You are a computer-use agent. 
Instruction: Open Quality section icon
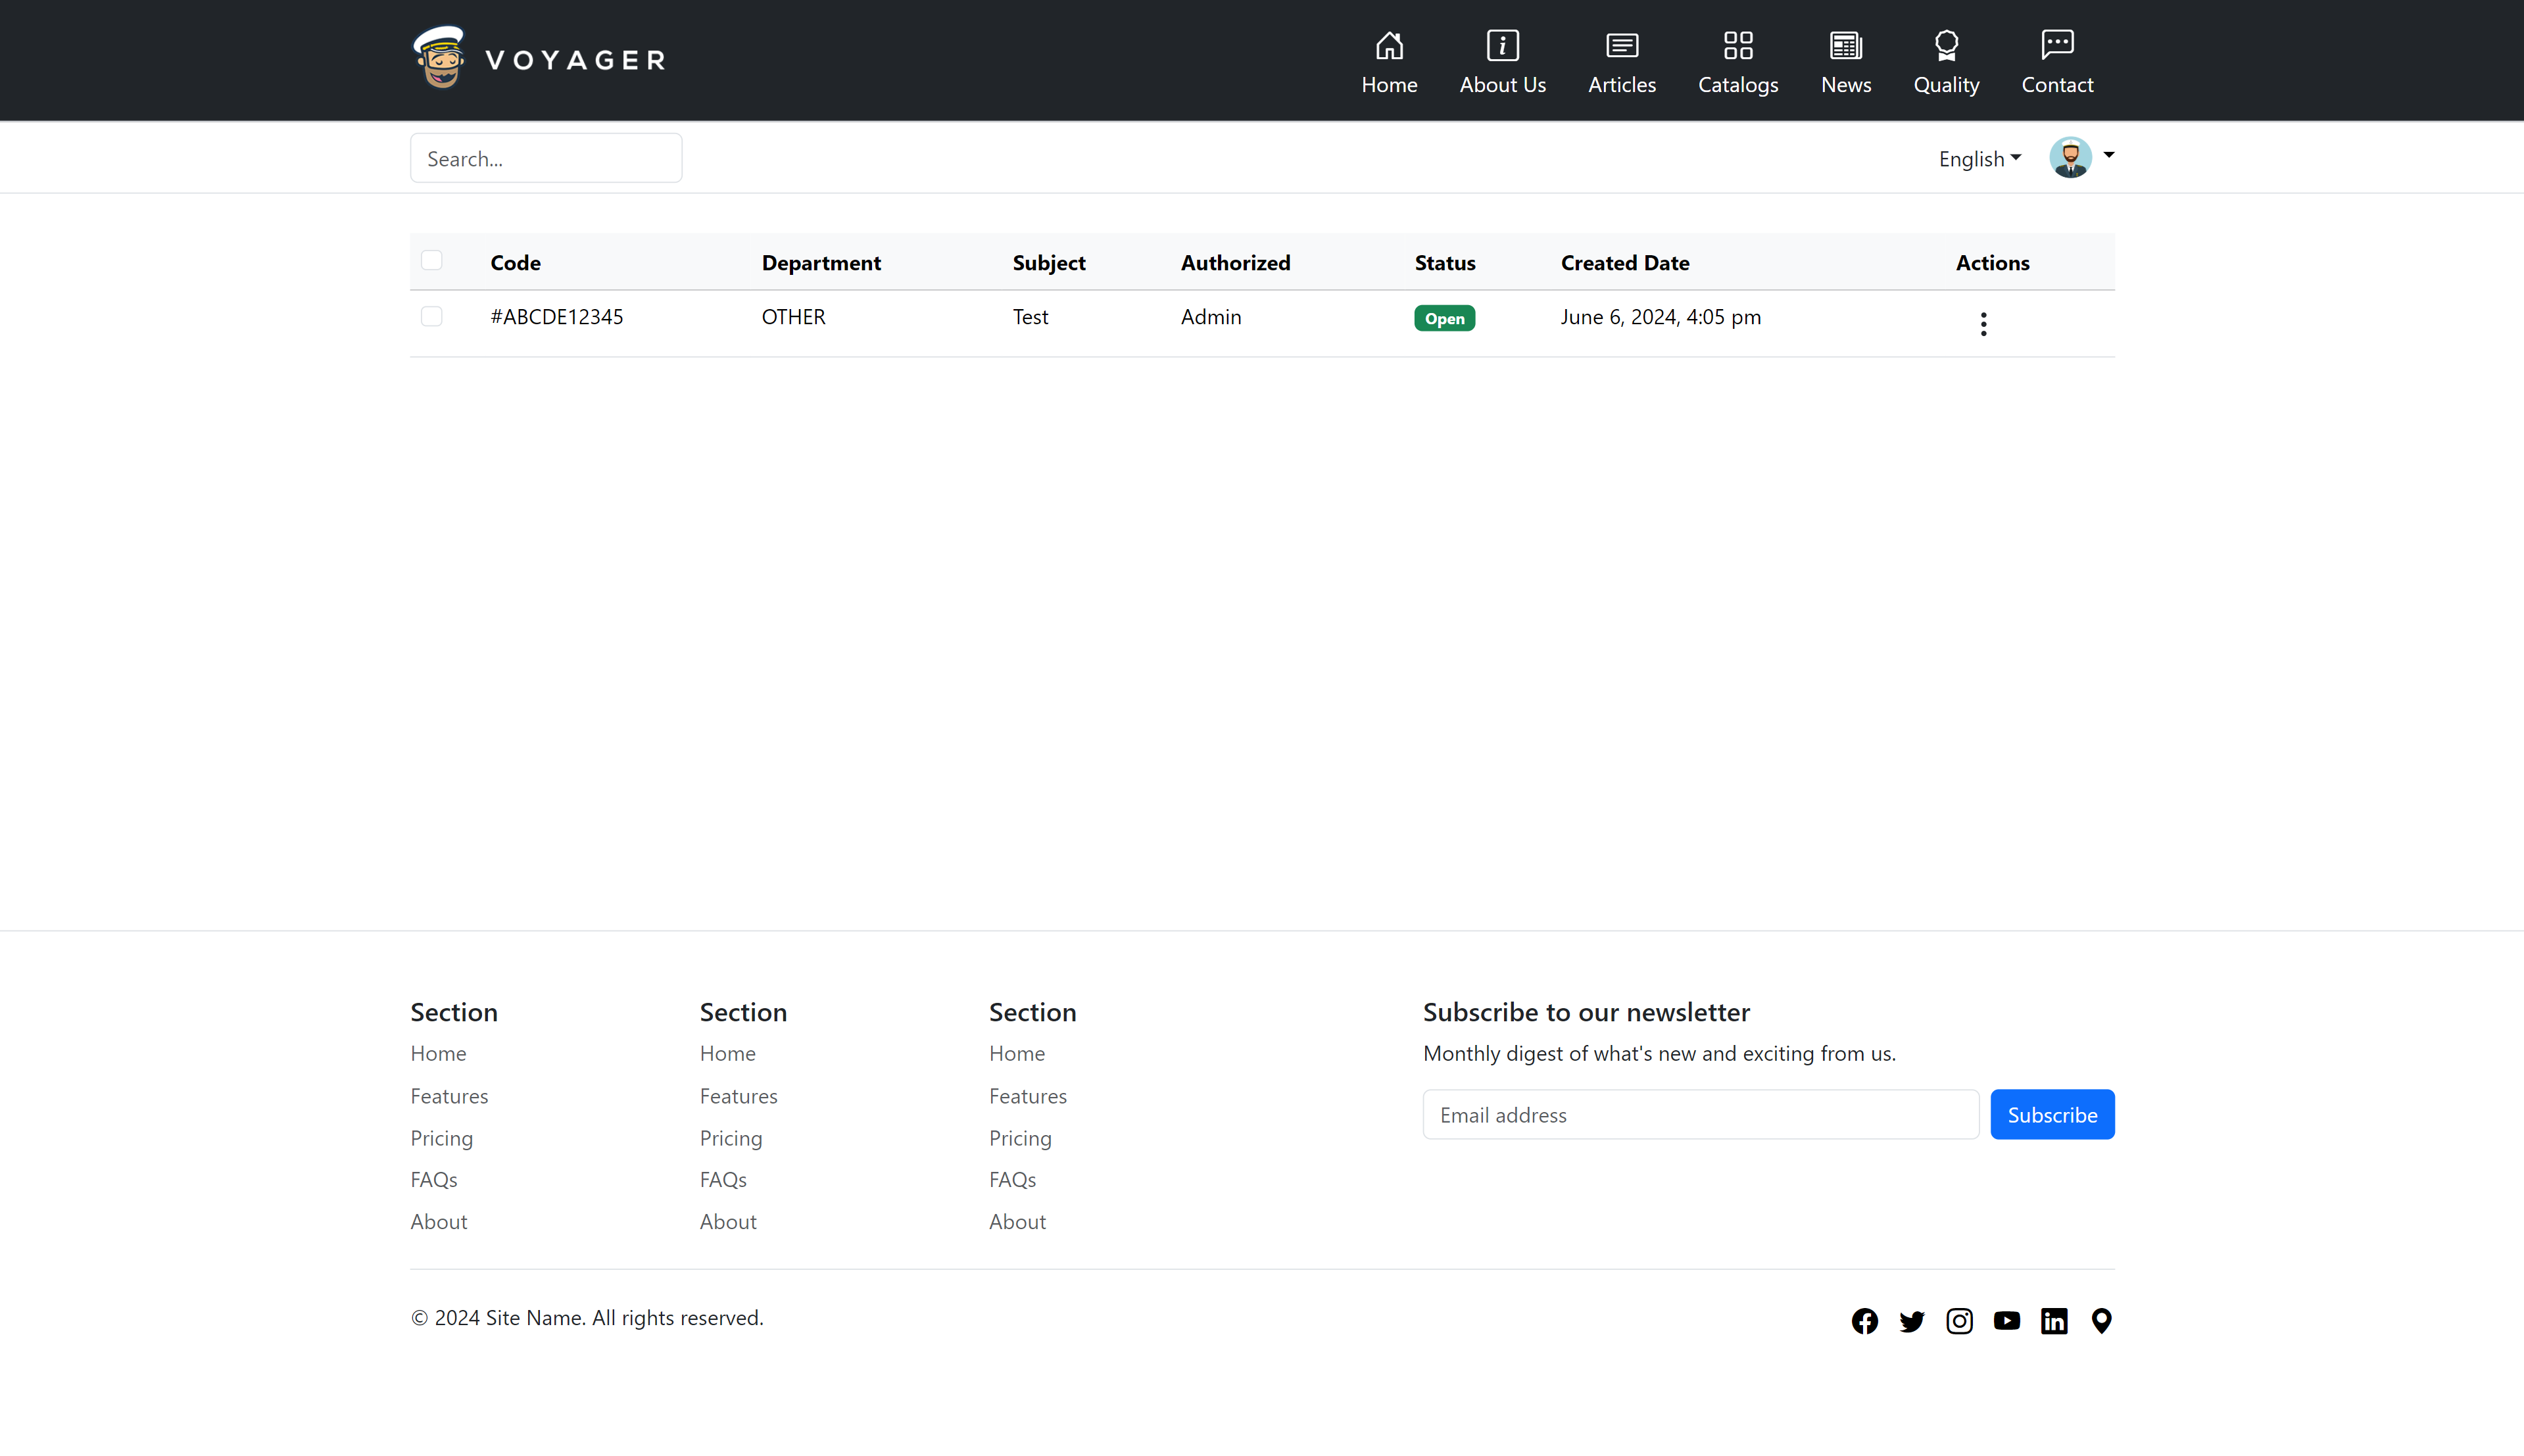click(x=1947, y=43)
